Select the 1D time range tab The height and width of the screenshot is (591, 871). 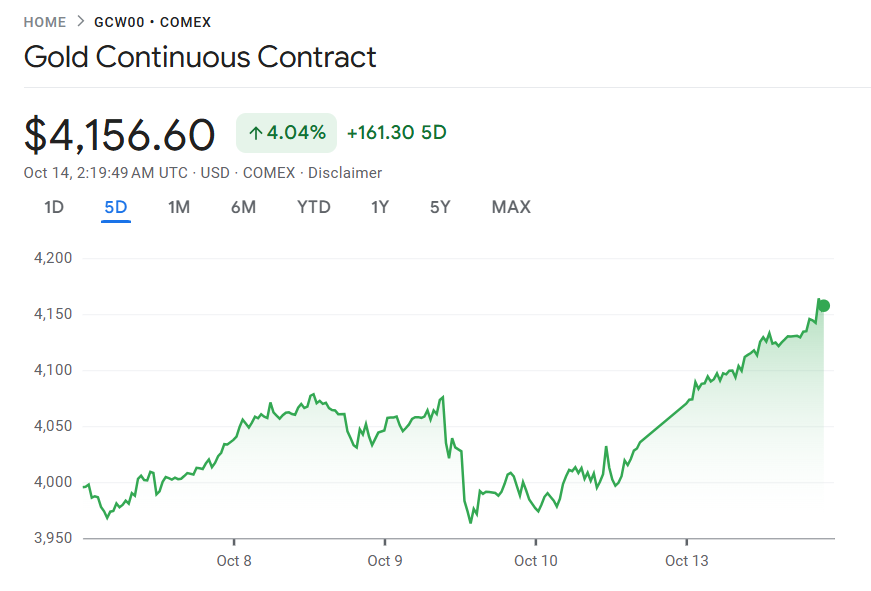point(54,207)
